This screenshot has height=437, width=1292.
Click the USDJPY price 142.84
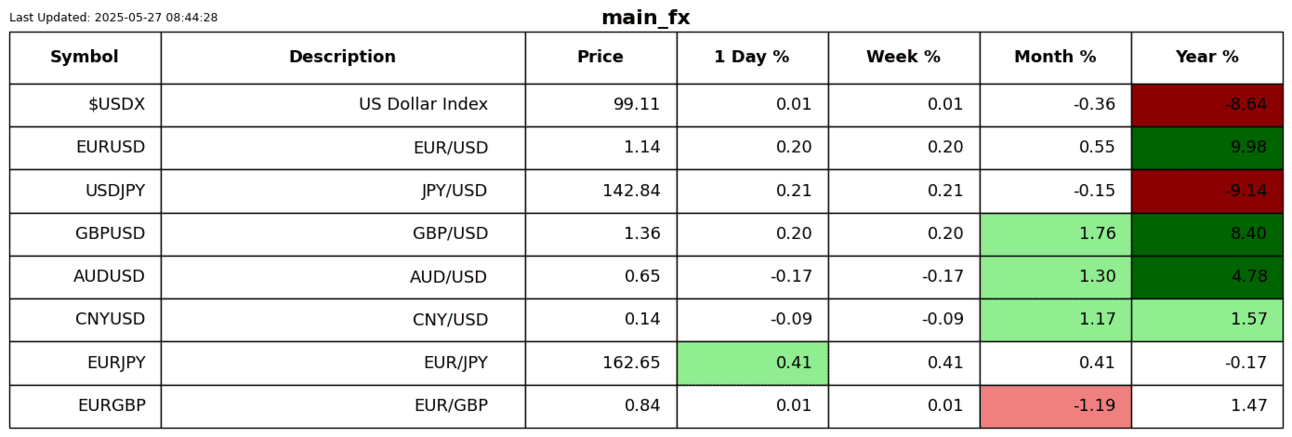pyautogui.click(x=601, y=191)
